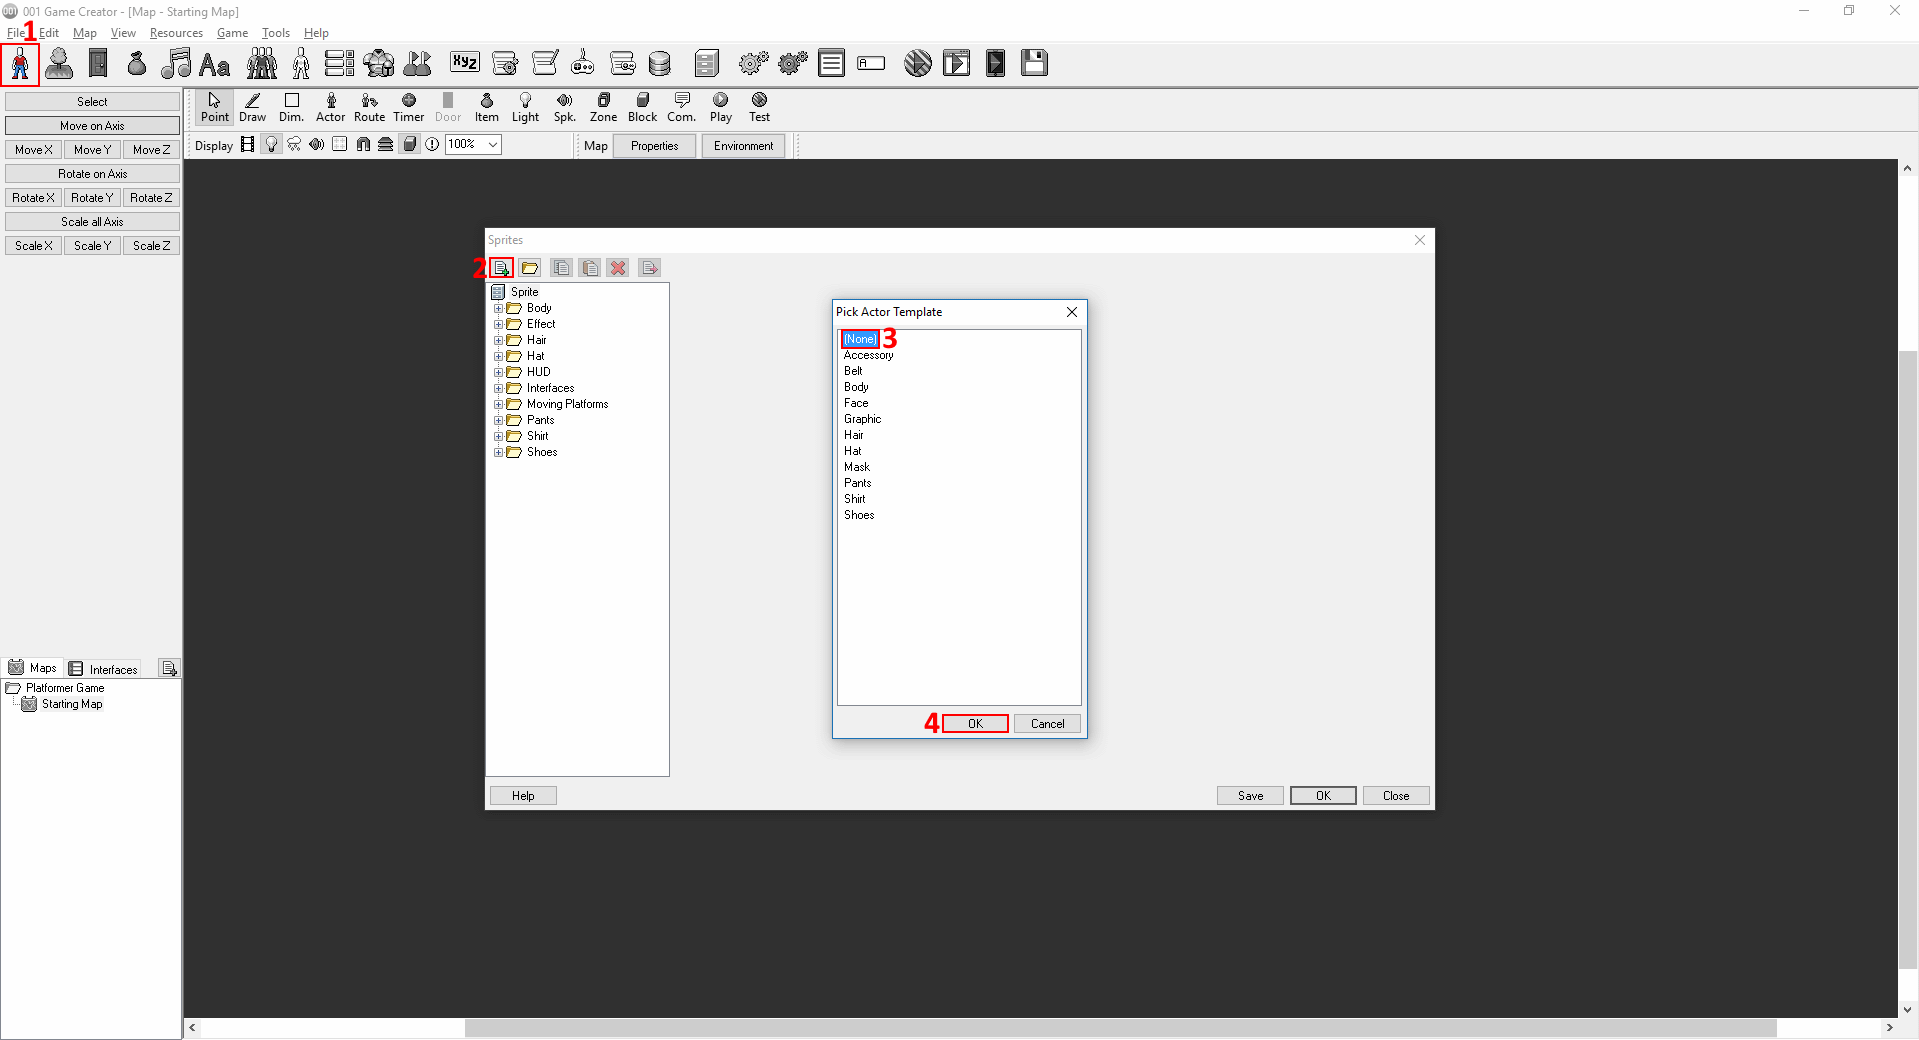1919x1040 pixels.
Task: Expand the Pants folder in Sprite tree
Action: point(498,420)
